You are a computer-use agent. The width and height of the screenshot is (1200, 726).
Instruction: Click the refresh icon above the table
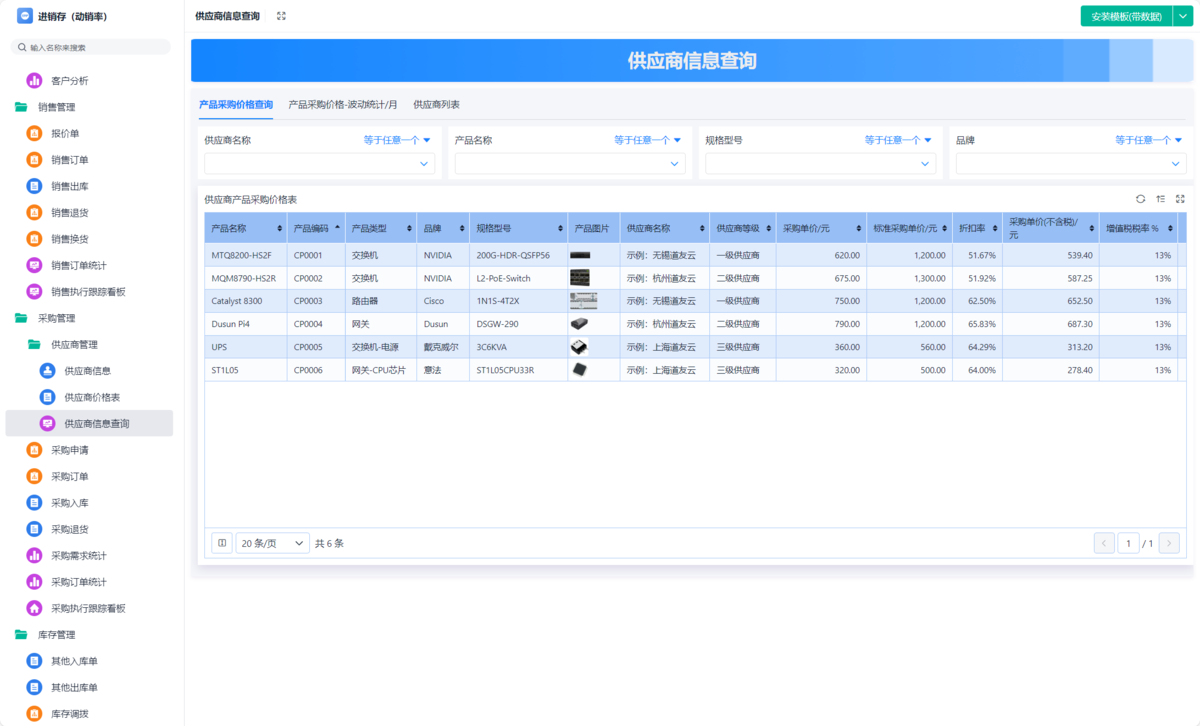[1141, 199]
